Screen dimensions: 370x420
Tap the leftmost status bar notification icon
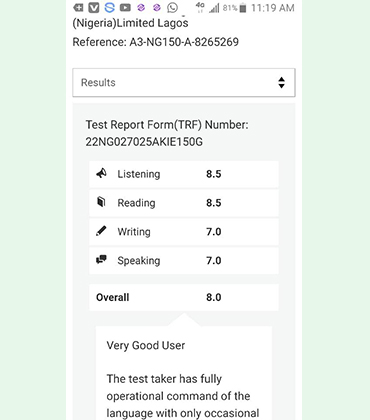pyautogui.click(x=78, y=7)
